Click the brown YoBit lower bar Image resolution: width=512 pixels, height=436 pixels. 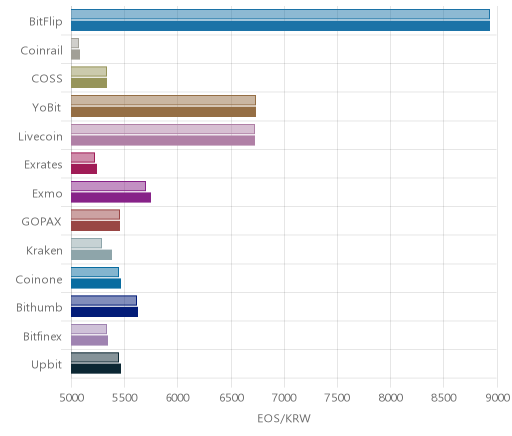pyautogui.click(x=163, y=112)
